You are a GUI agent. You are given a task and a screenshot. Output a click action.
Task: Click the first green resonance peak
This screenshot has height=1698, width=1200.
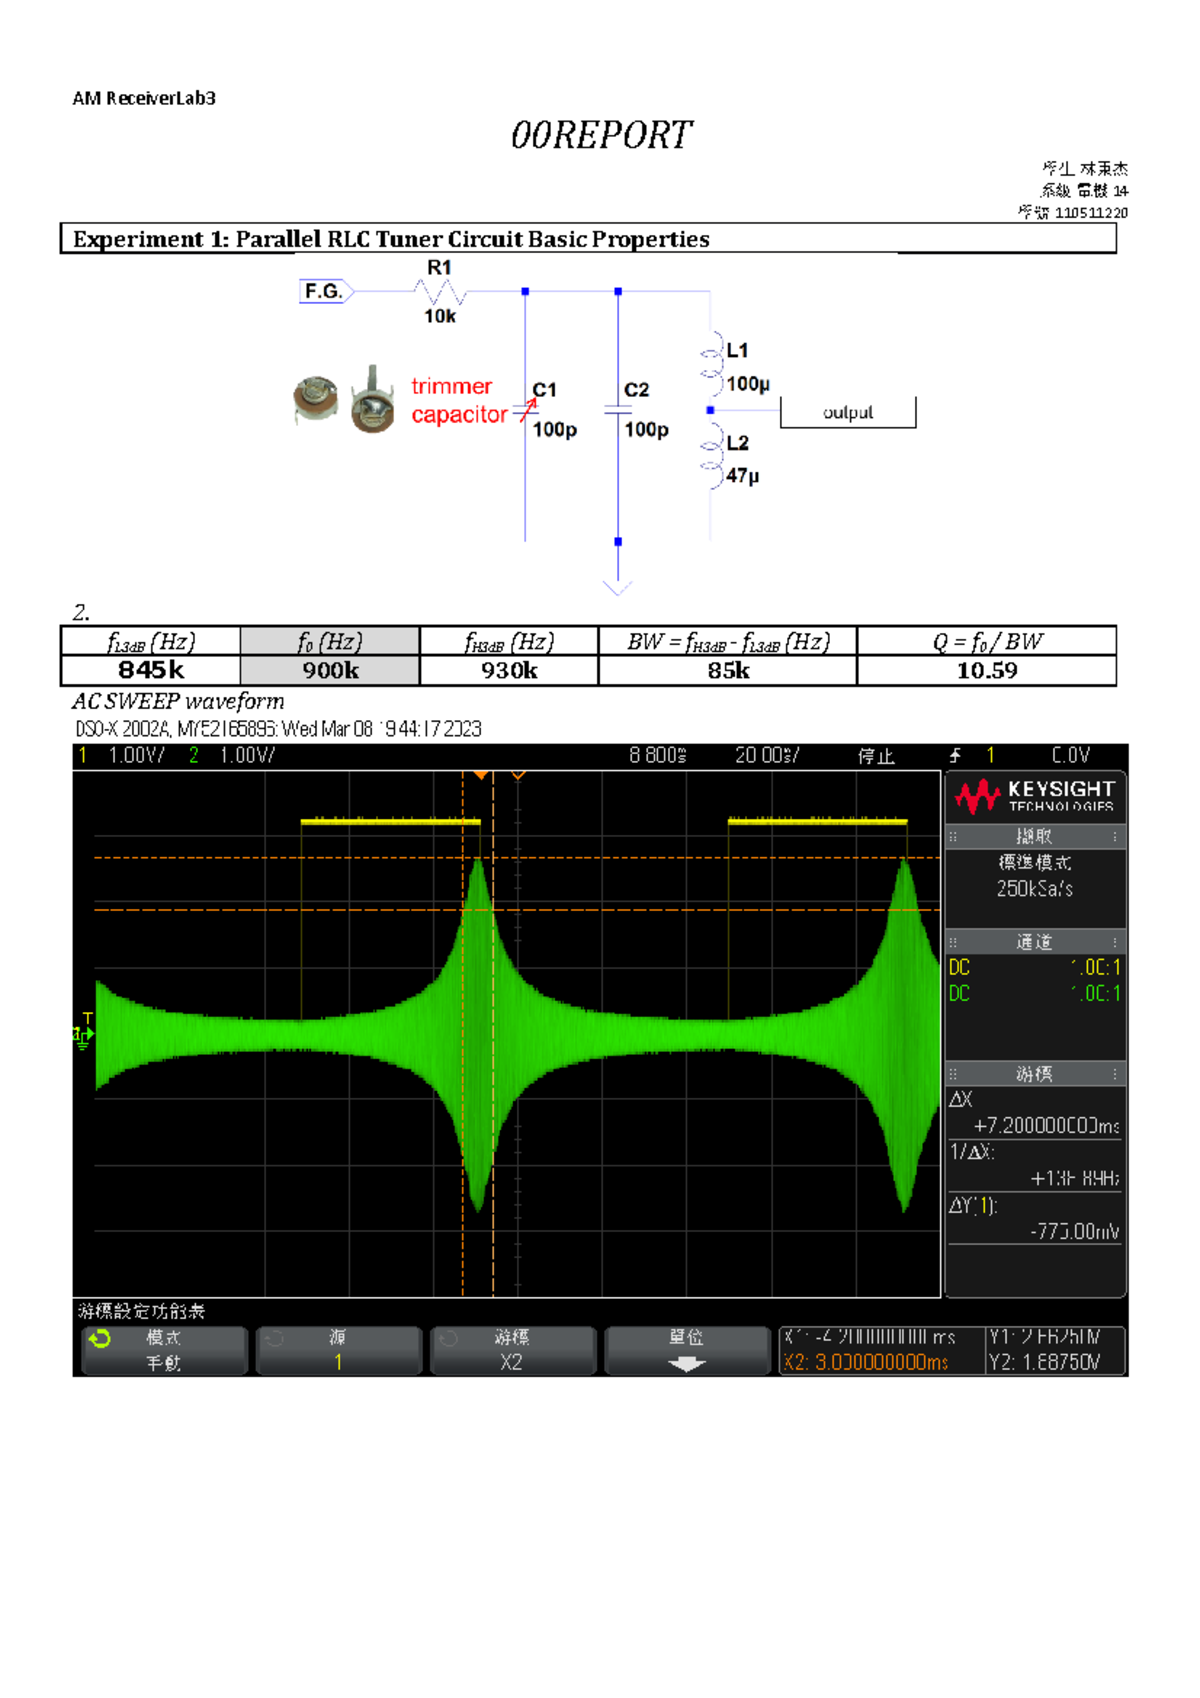479,1035
